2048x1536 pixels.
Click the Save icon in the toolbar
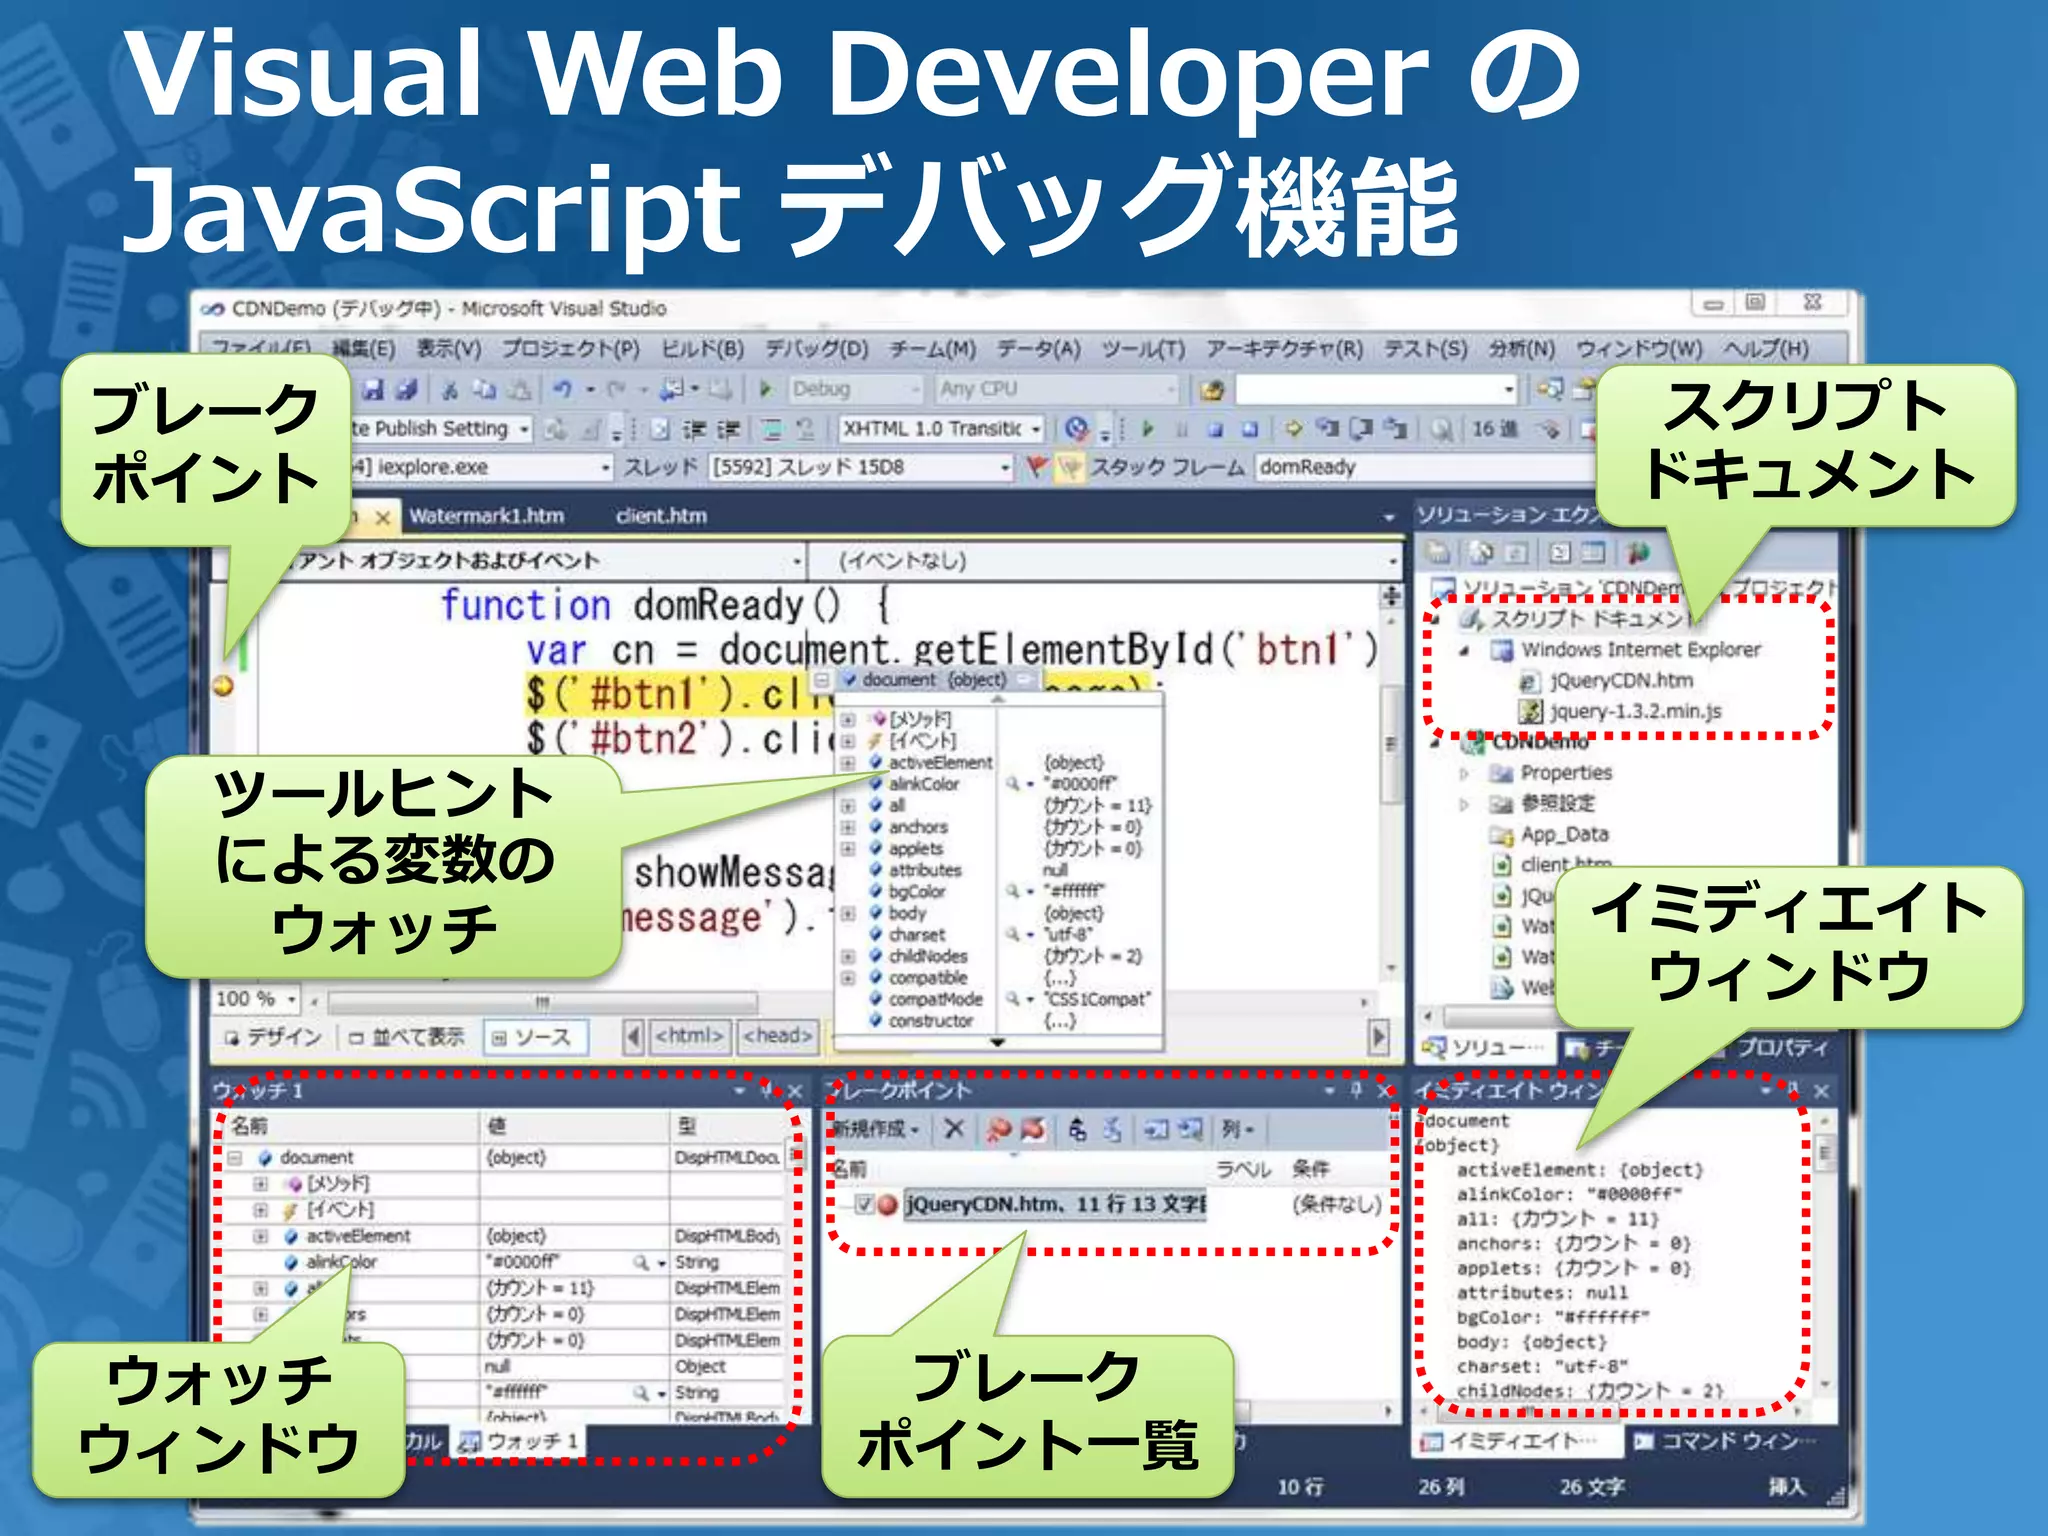(373, 389)
